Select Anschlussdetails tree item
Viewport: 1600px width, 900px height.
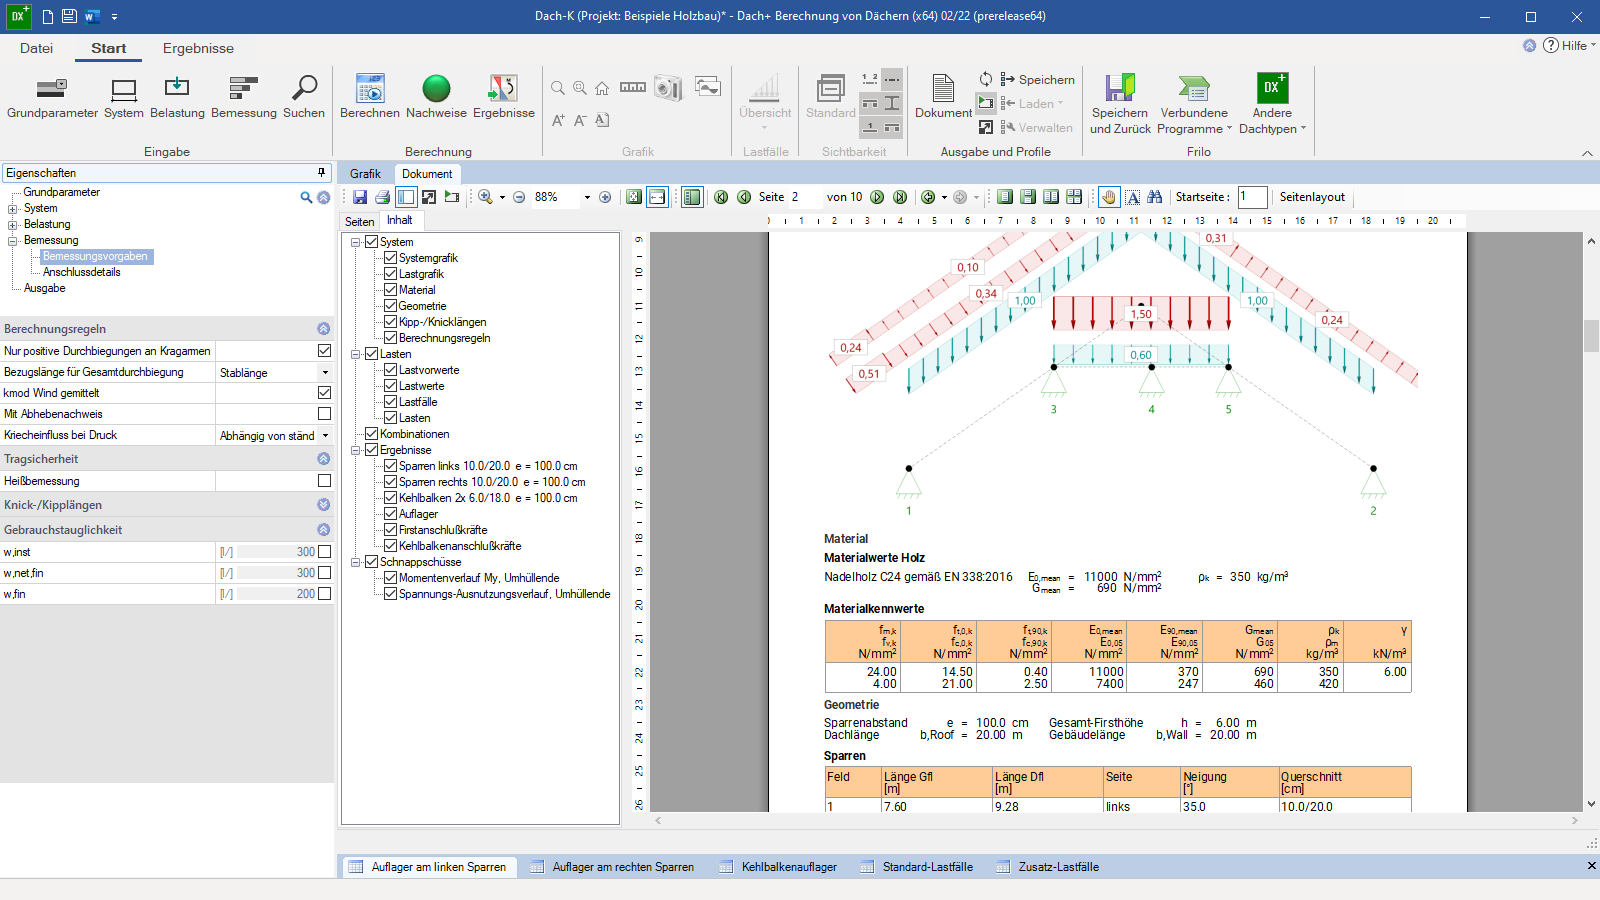click(x=81, y=272)
